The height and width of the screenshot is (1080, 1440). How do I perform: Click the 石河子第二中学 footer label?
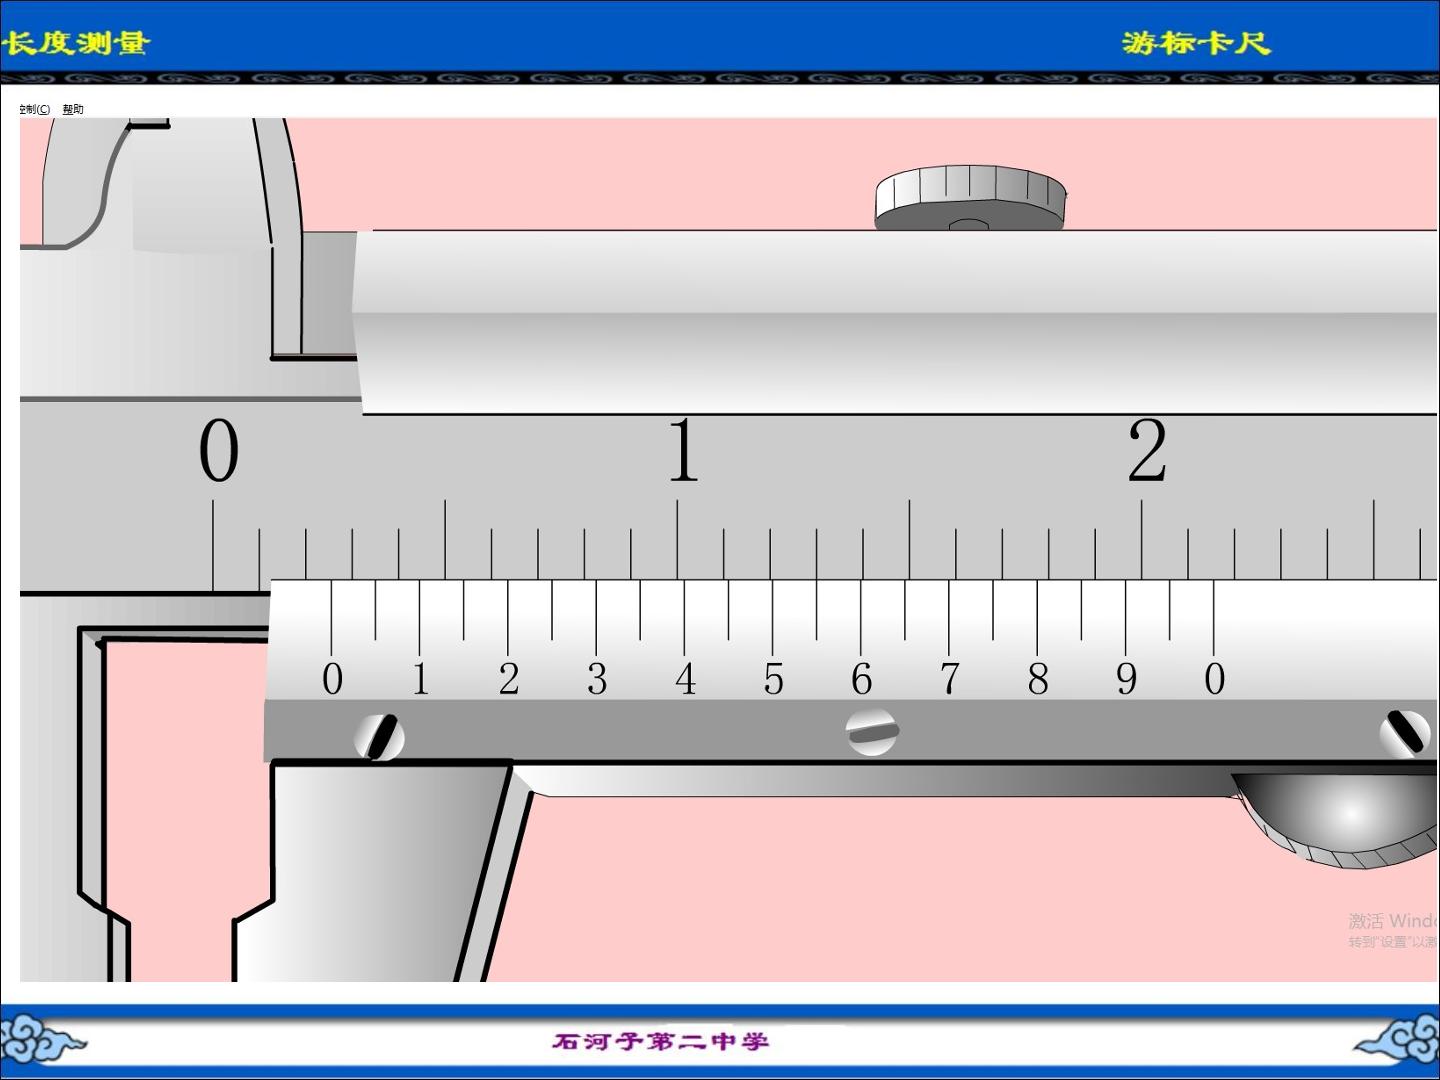pos(661,1041)
